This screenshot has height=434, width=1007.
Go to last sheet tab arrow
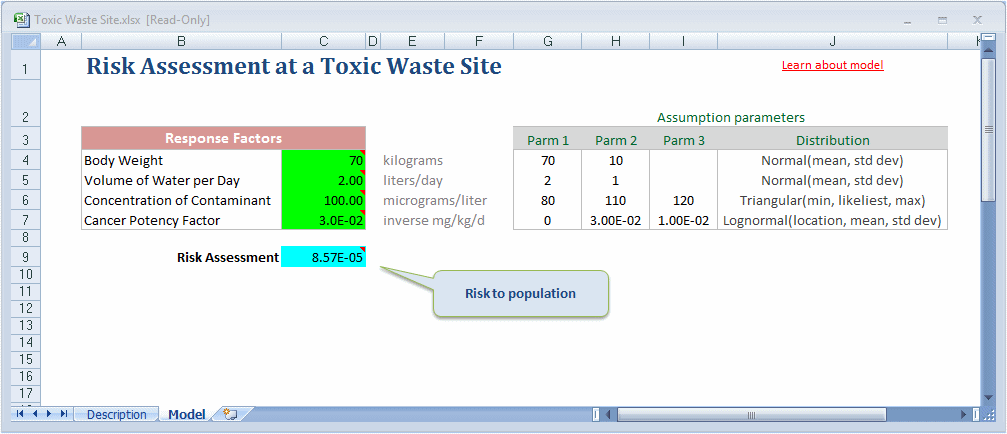tap(64, 414)
